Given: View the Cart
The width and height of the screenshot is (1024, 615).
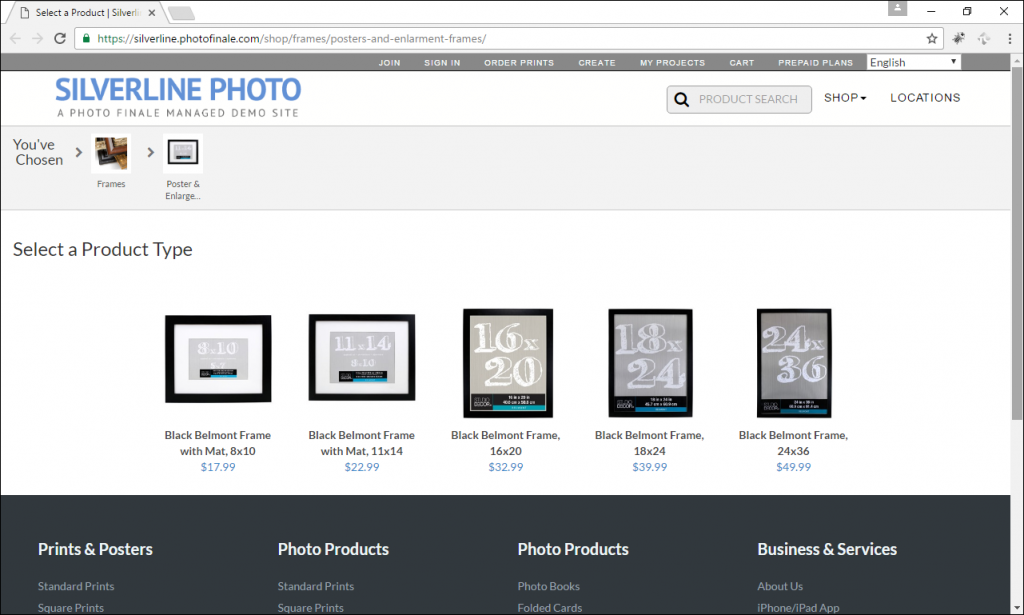Looking at the screenshot, I should [x=742, y=63].
